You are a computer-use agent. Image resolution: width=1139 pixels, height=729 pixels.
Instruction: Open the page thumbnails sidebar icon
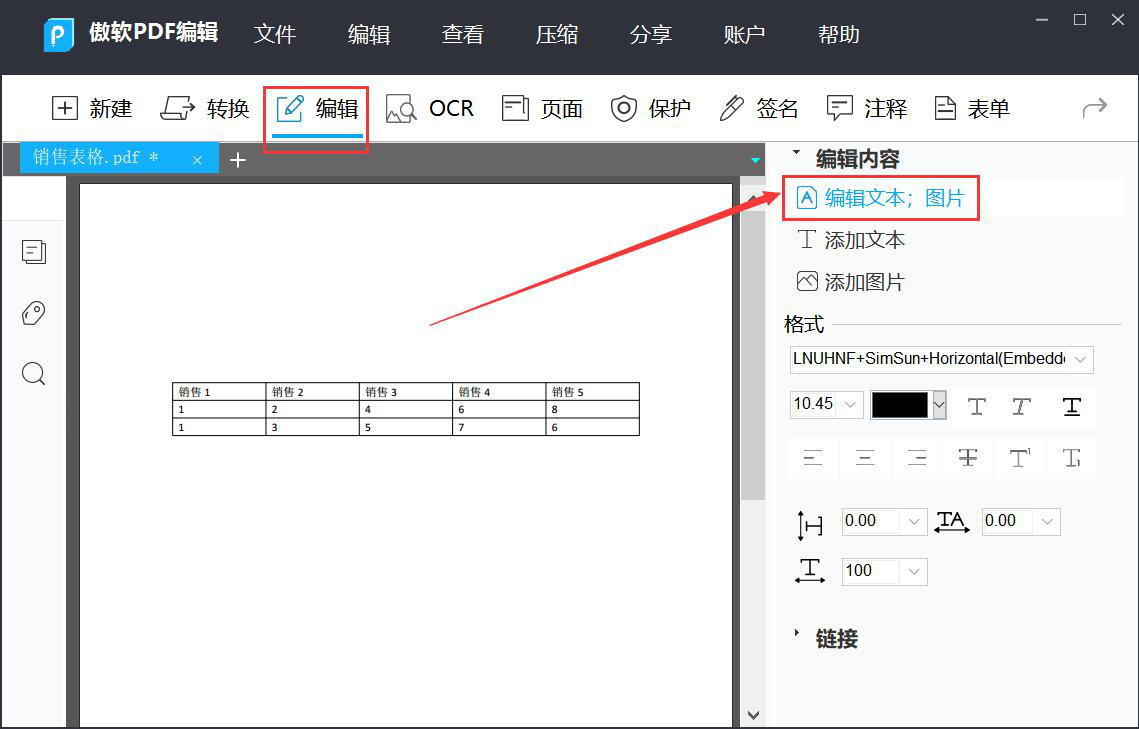click(33, 252)
